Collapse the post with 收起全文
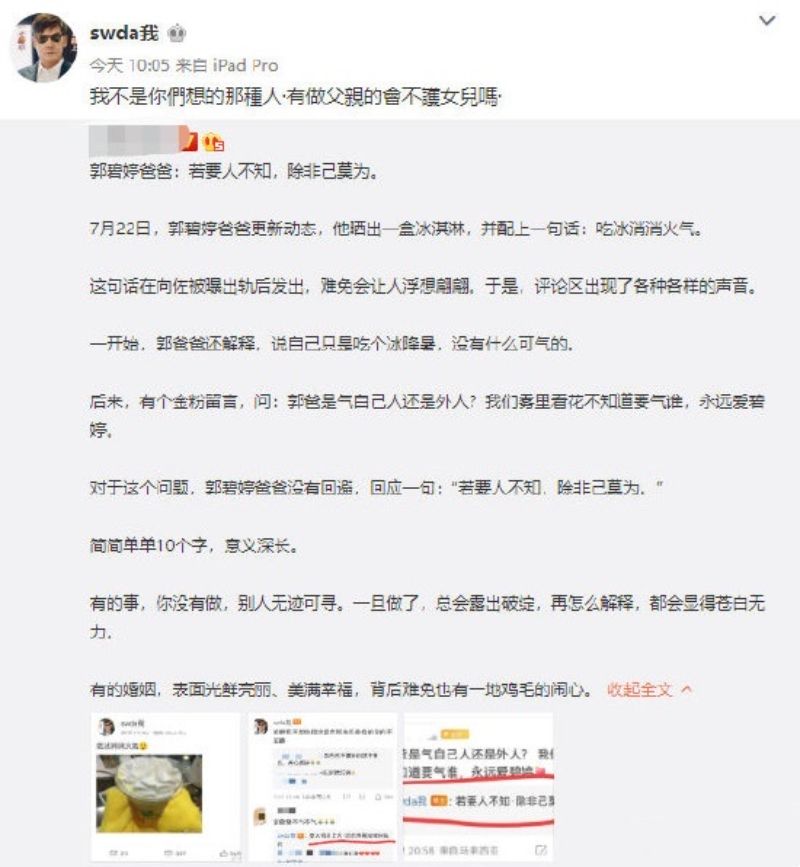This screenshot has width=800, height=867. [640, 690]
